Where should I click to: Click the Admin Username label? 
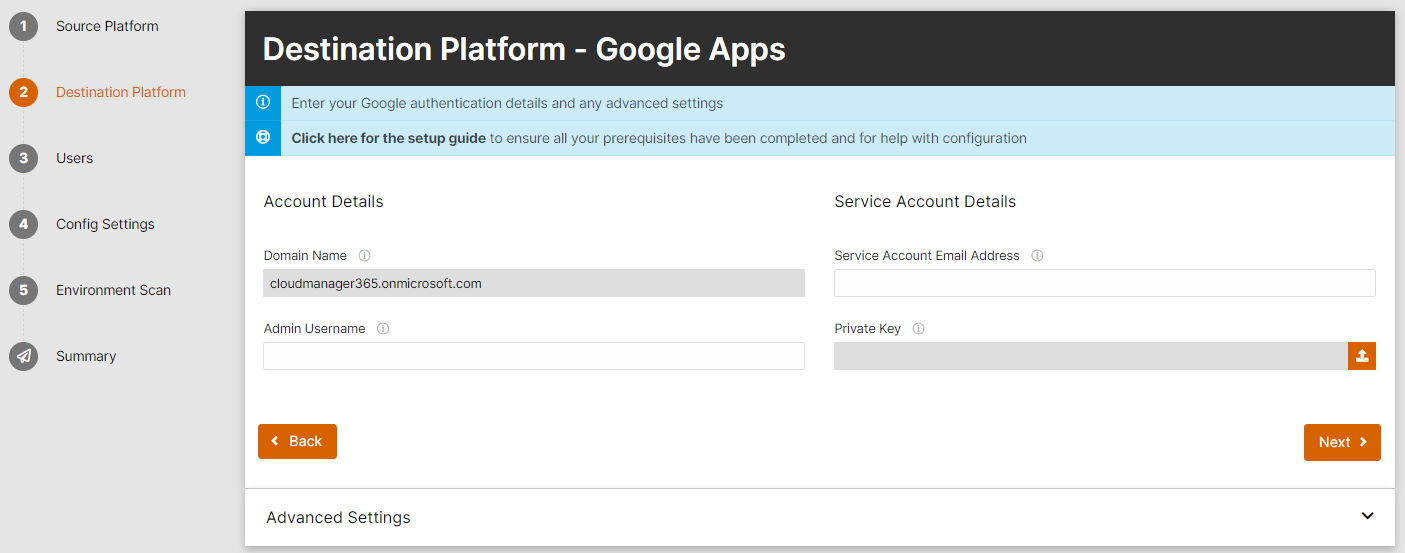tap(315, 329)
